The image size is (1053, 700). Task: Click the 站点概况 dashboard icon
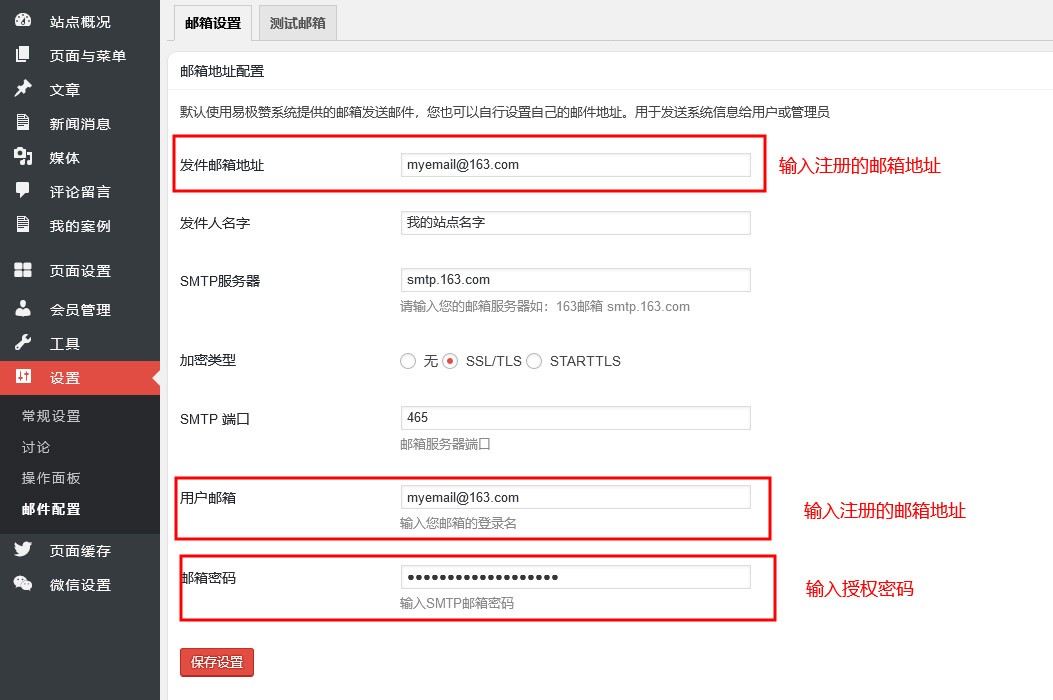(x=23, y=21)
